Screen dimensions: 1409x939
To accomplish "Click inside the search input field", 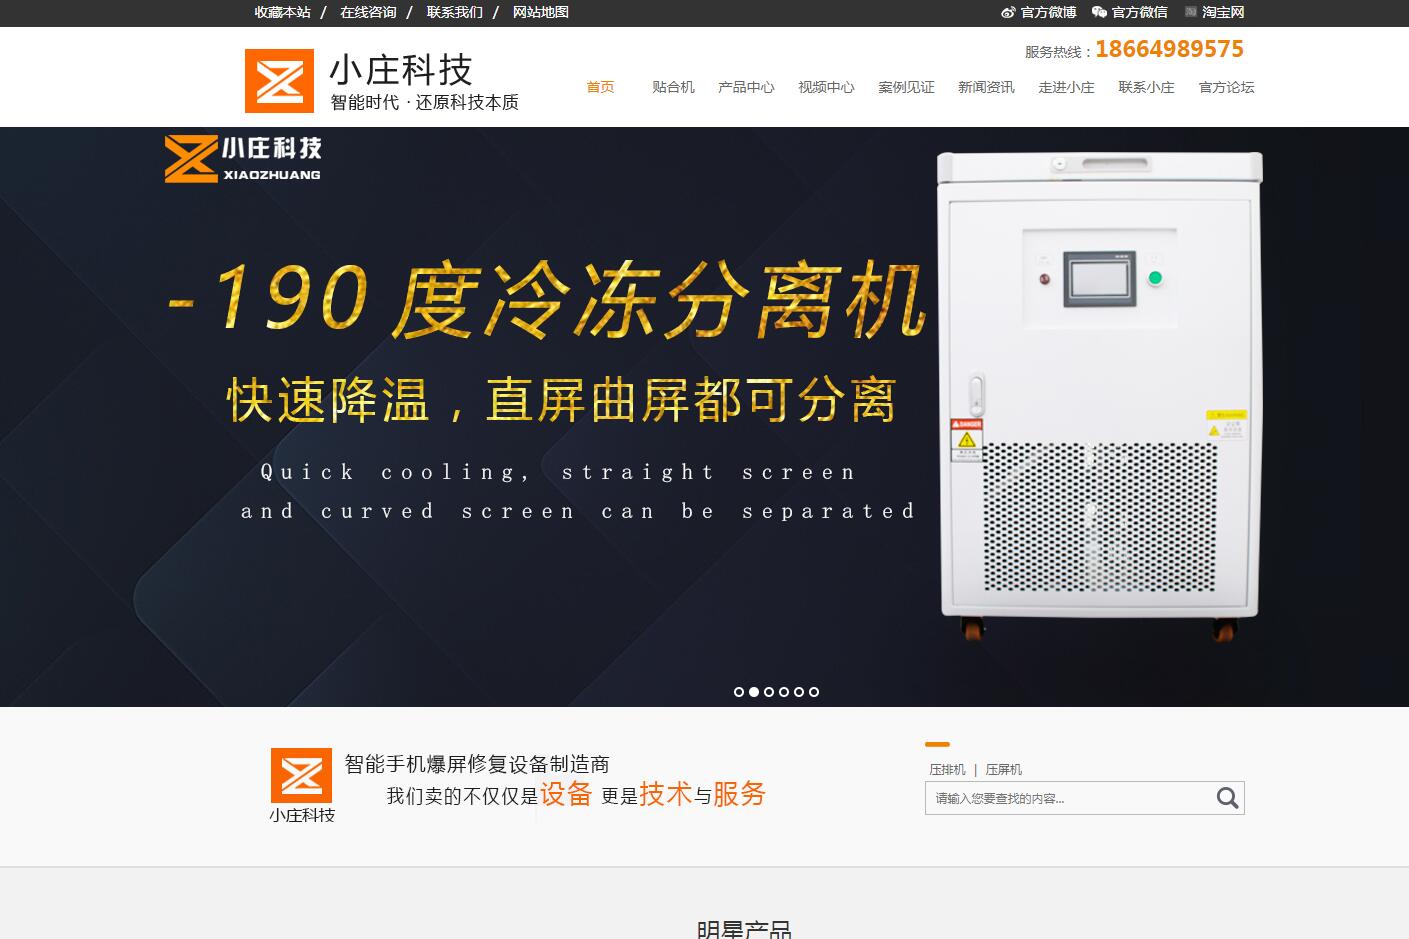I will [1060, 798].
